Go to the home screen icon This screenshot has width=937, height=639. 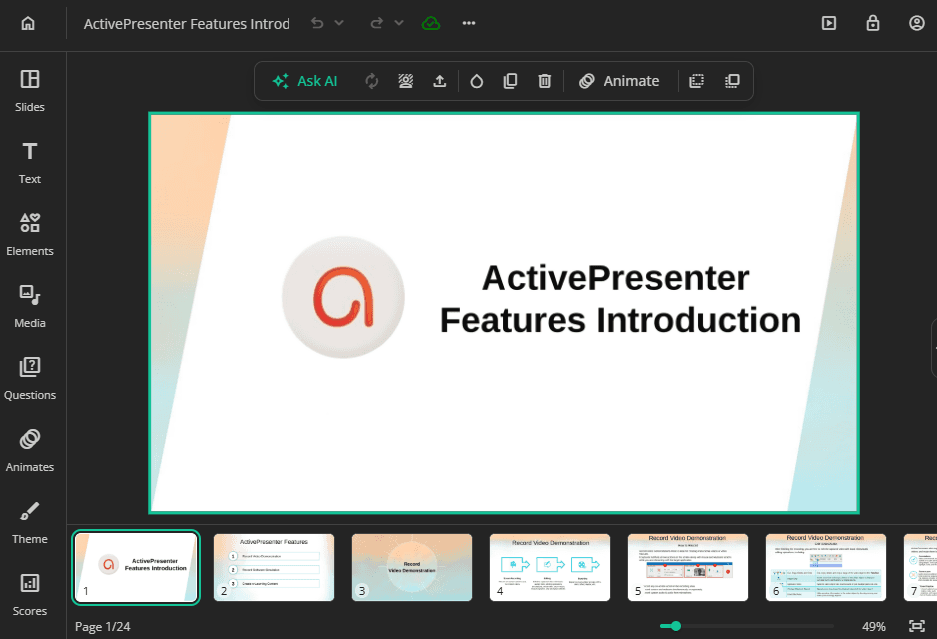(28, 23)
